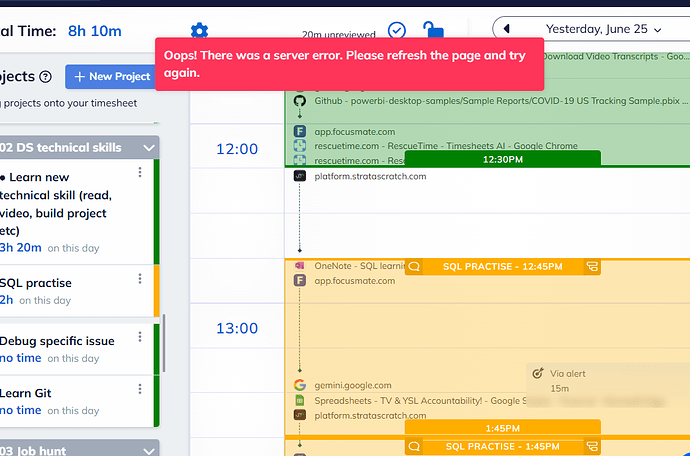Open the Yesterday, June 25 date dropdown

603,29
